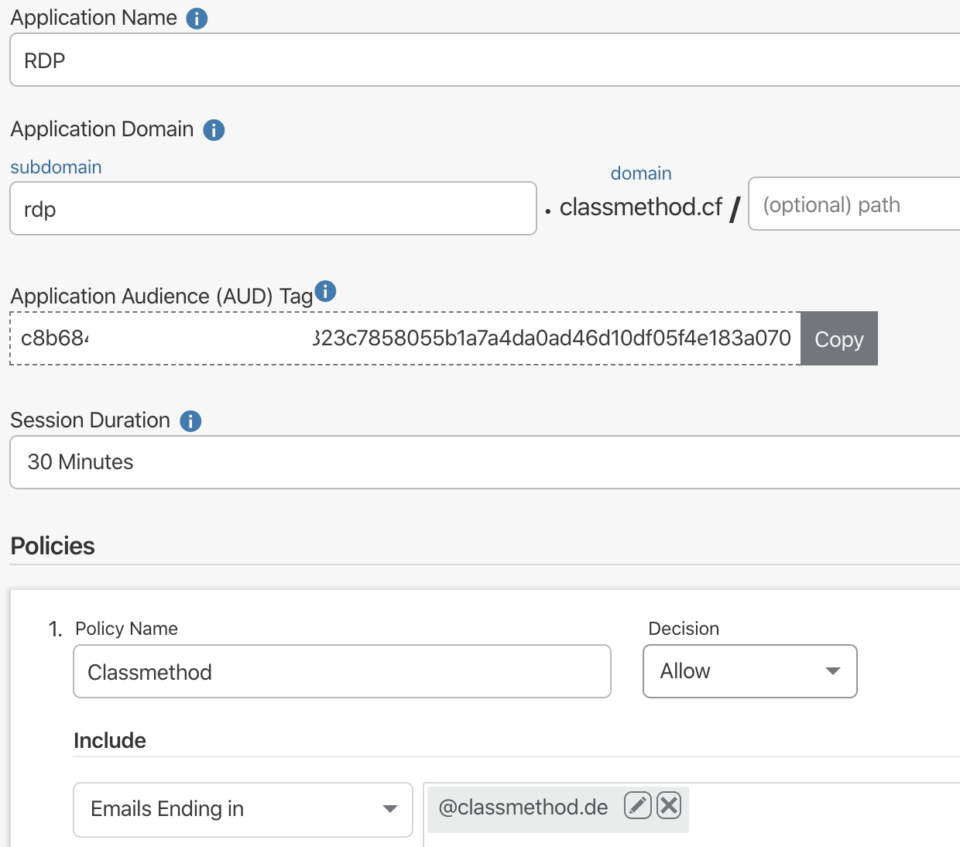Click the Copy button for the AUD tag
Viewport: 960px width, 847px height.
pyautogui.click(x=838, y=340)
